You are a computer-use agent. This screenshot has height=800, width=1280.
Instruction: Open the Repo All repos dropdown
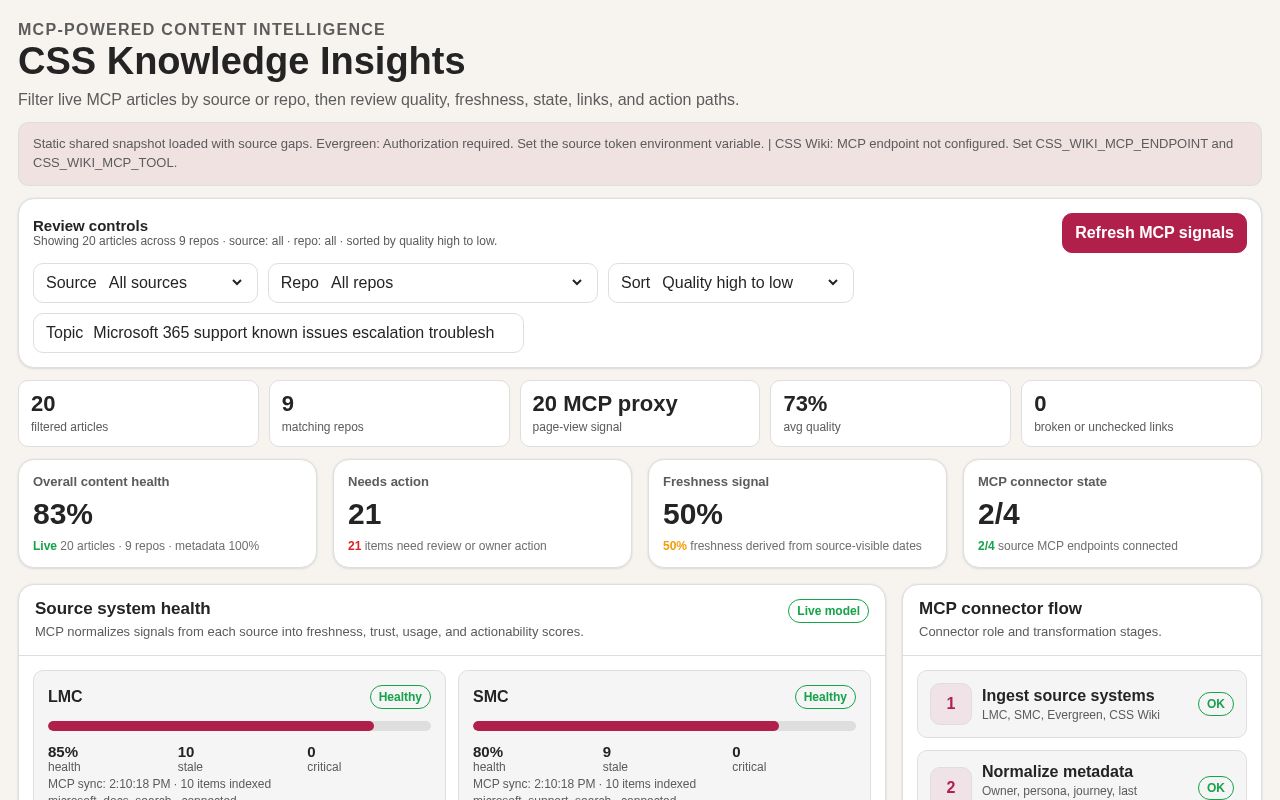432,283
